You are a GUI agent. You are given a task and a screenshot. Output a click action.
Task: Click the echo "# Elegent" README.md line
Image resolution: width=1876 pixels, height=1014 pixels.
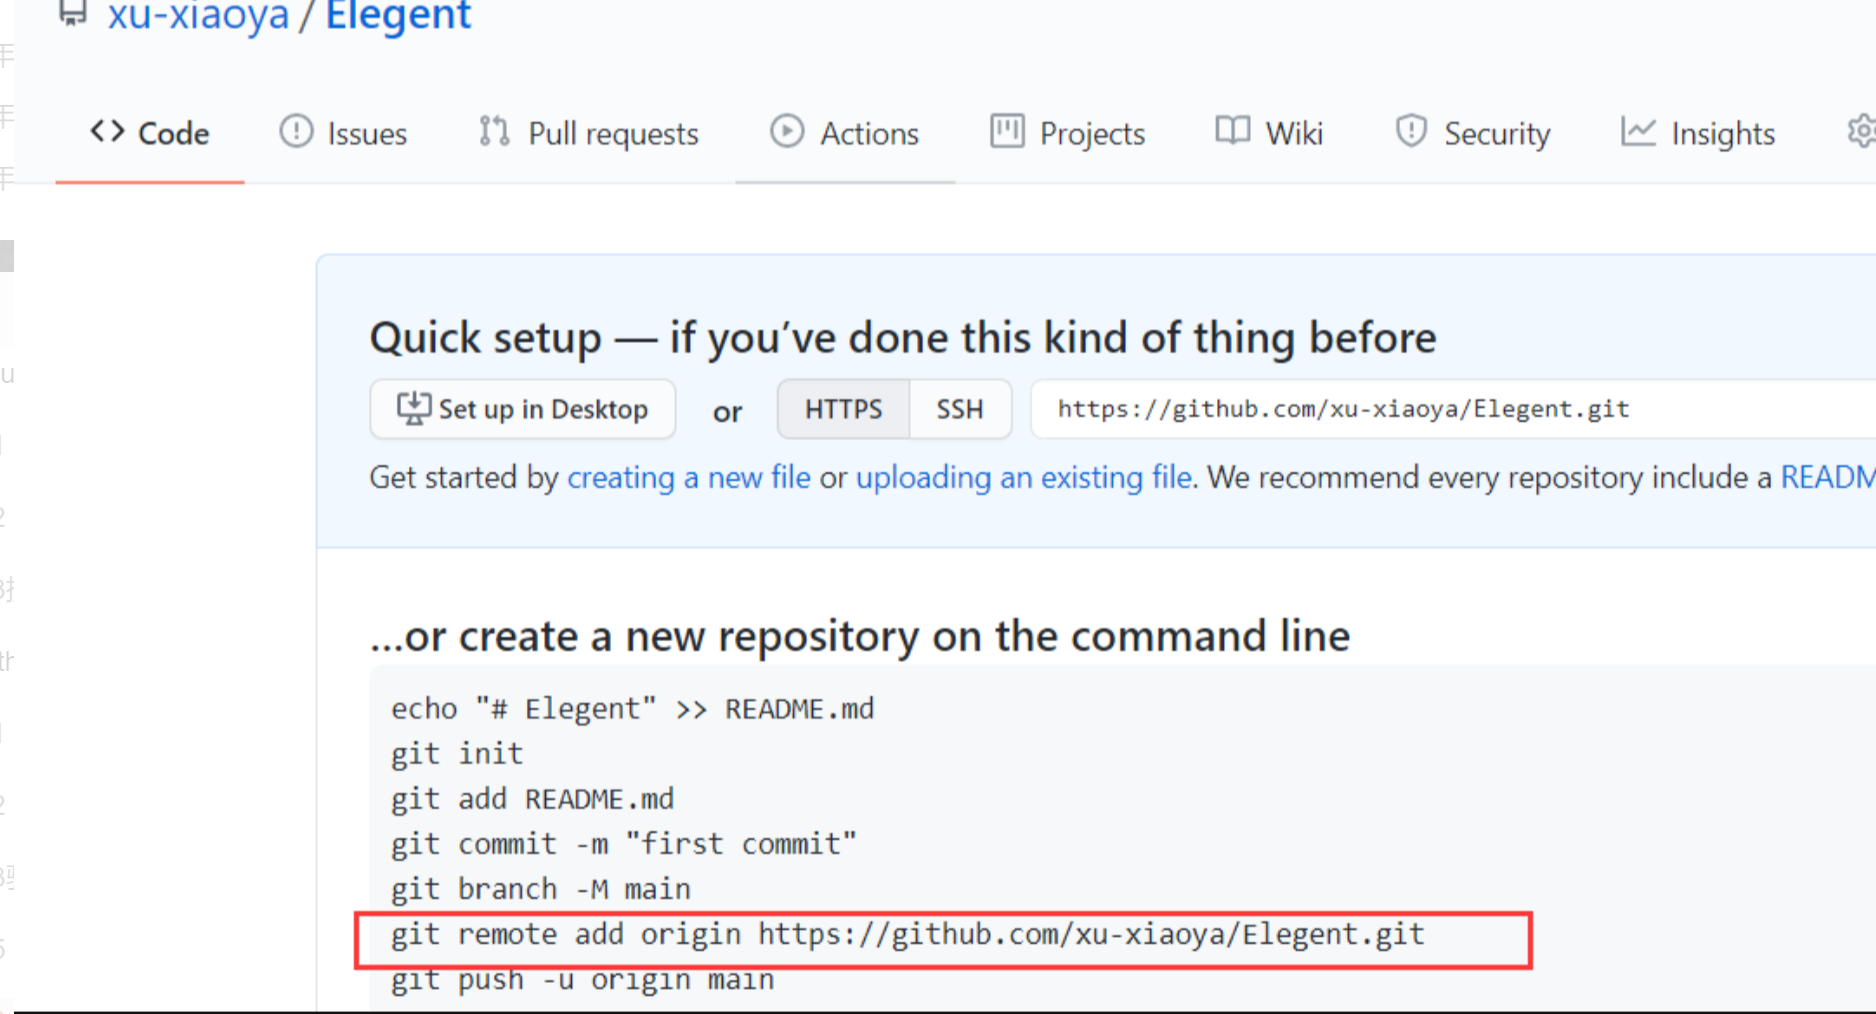click(x=632, y=709)
